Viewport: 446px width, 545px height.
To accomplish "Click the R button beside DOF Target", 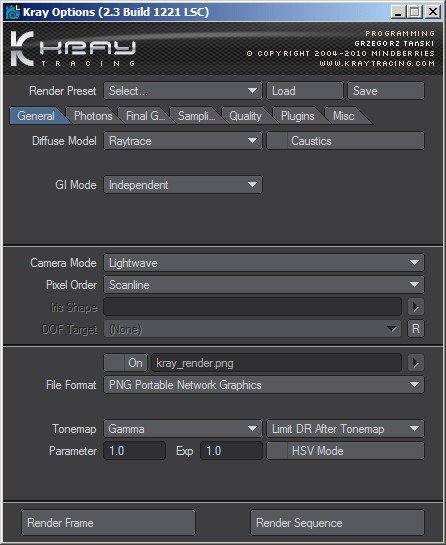I will coord(416,329).
